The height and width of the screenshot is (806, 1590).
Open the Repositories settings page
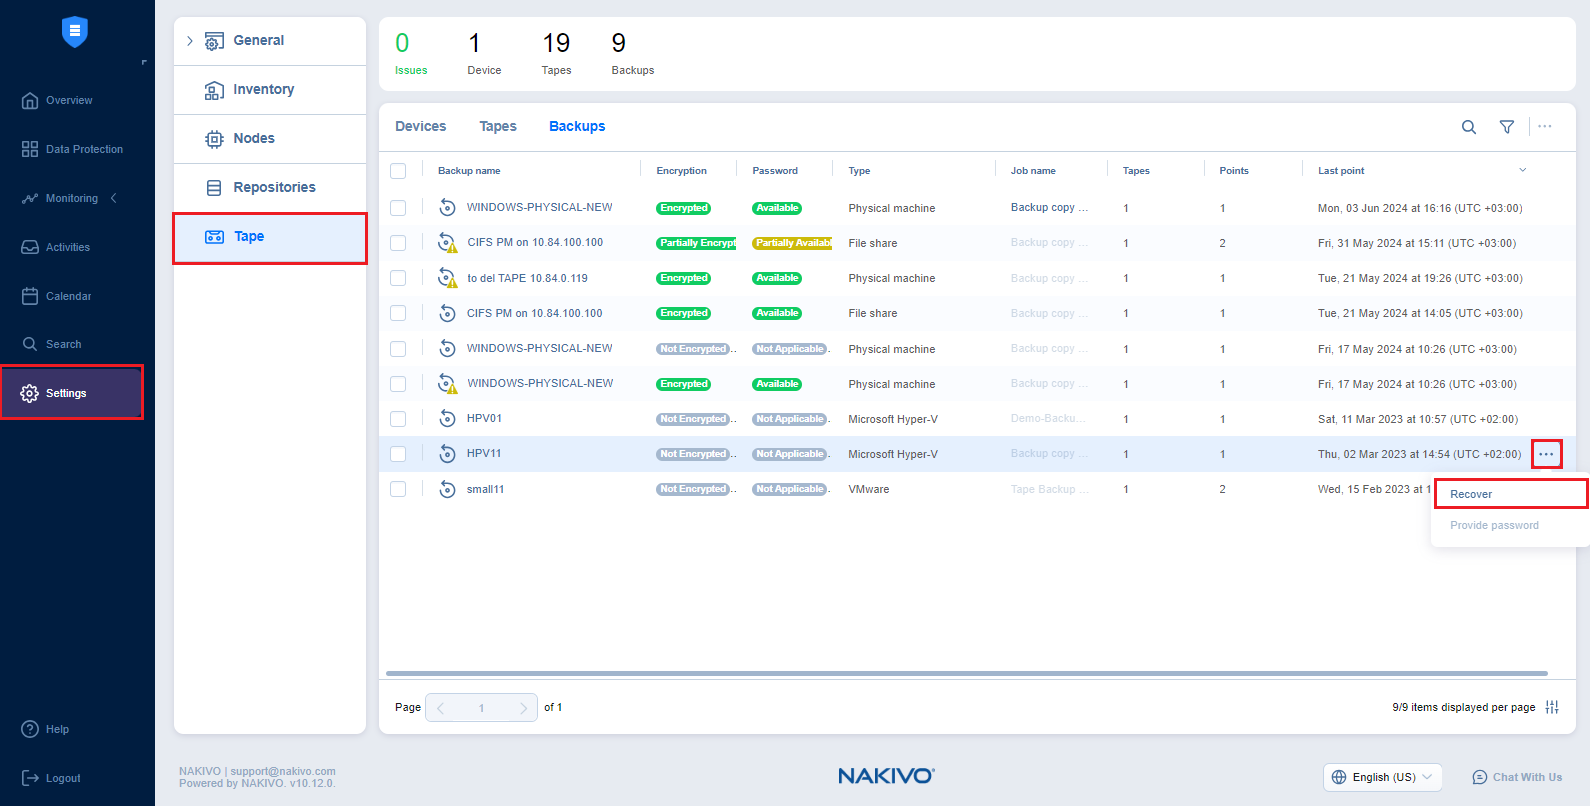(273, 188)
